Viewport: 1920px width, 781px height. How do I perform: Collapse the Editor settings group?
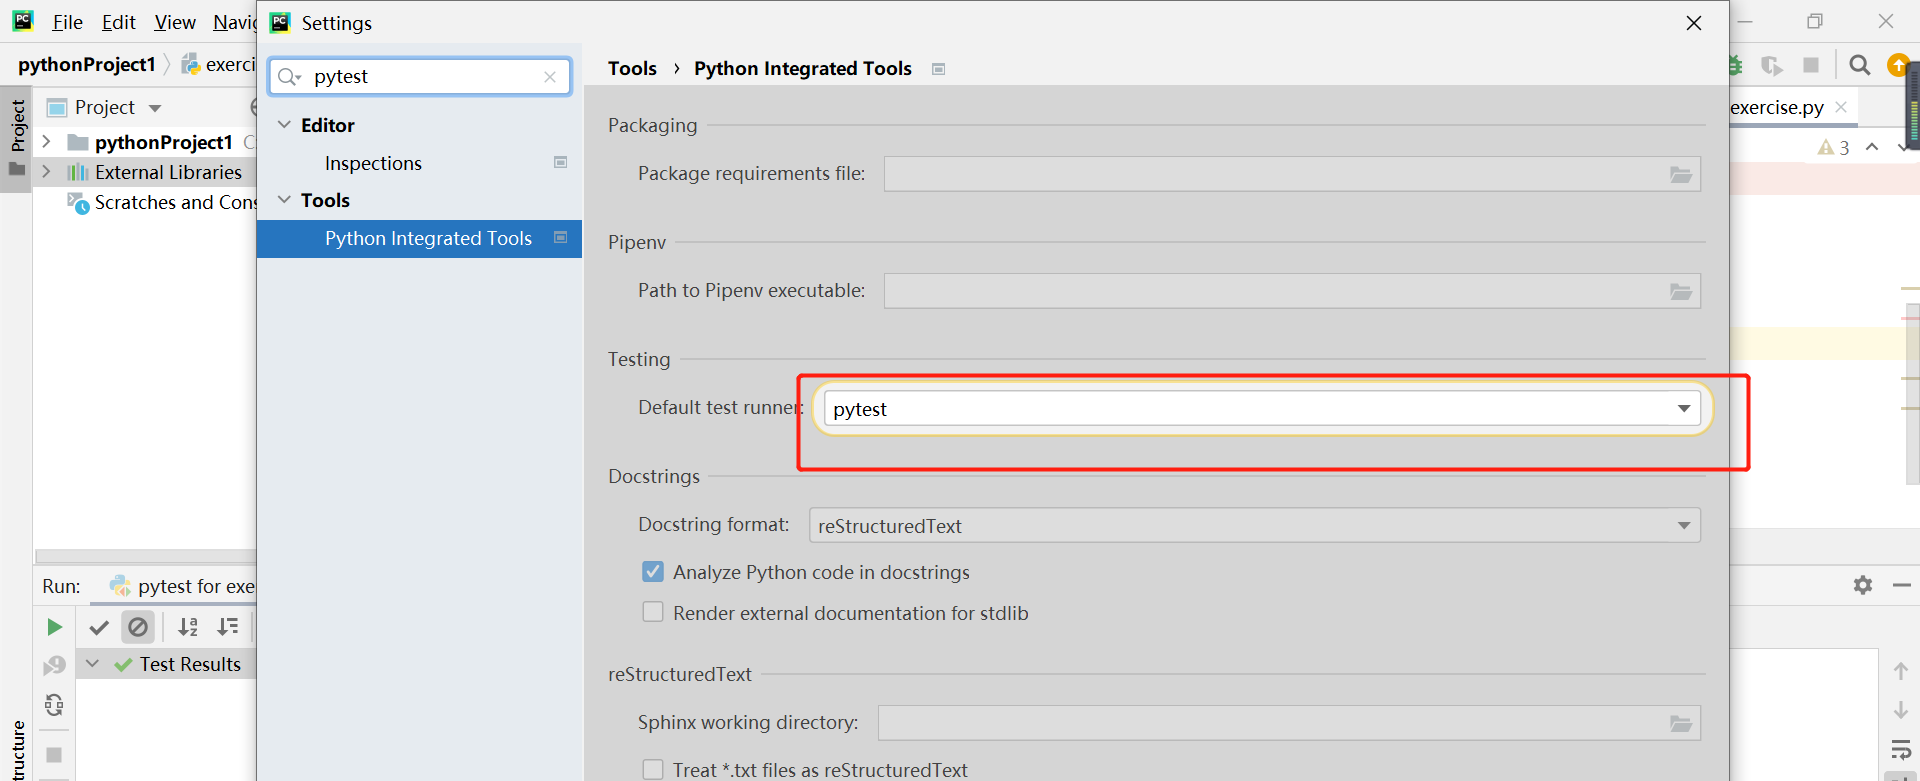coord(285,125)
